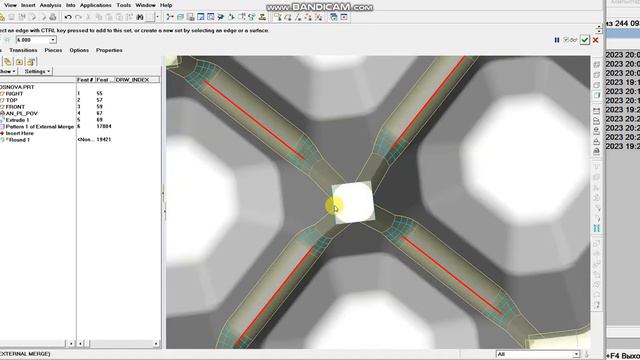Open the View menu
Screen dimensions: 640x360
pyautogui.click(x=10, y=5)
